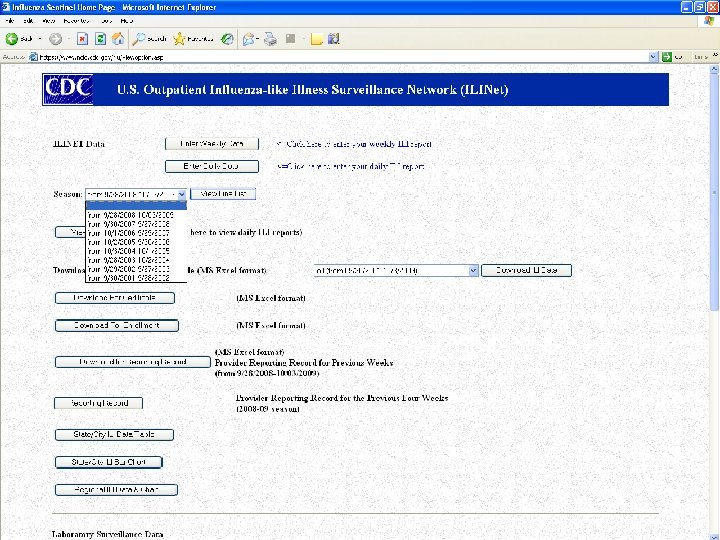720x540 pixels.
Task: Open the Help menu
Action: pos(127,21)
